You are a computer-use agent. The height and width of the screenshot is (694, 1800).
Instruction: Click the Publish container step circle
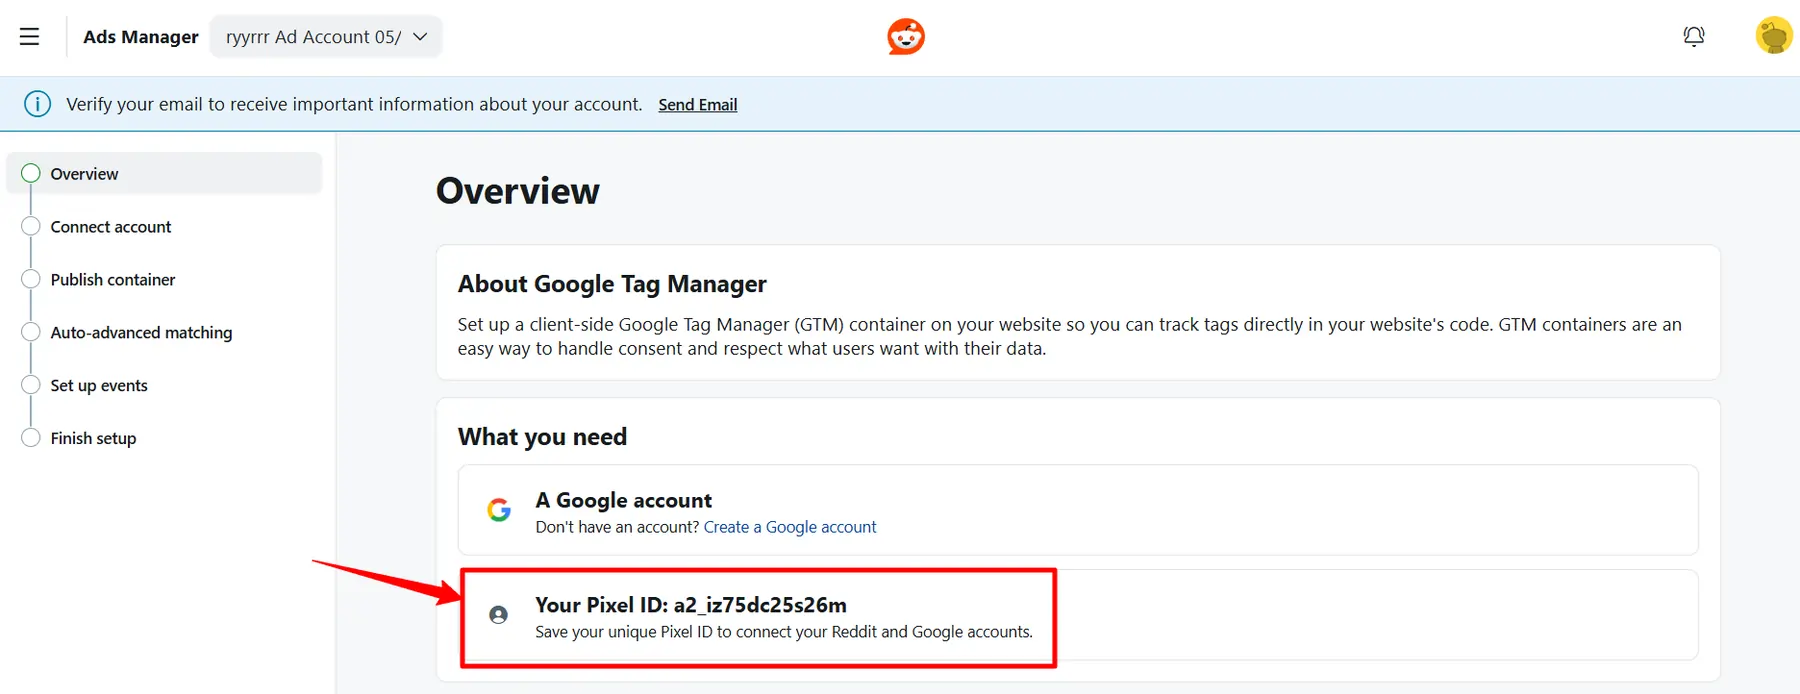click(31, 279)
